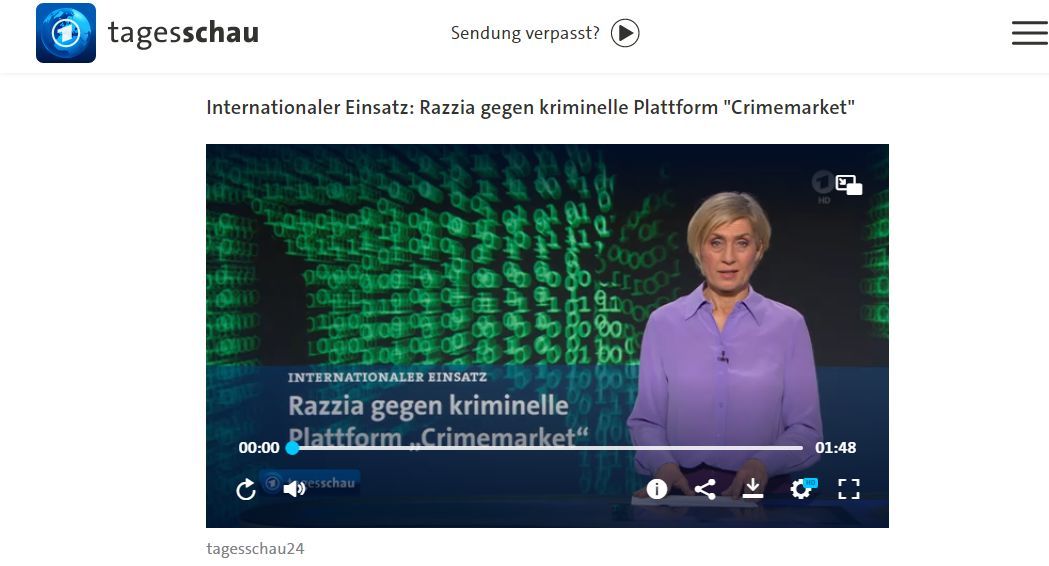Click the play circle beside Sendung verpasst
The width and height of the screenshot is (1049, 566).
click(x=625, y=33)
